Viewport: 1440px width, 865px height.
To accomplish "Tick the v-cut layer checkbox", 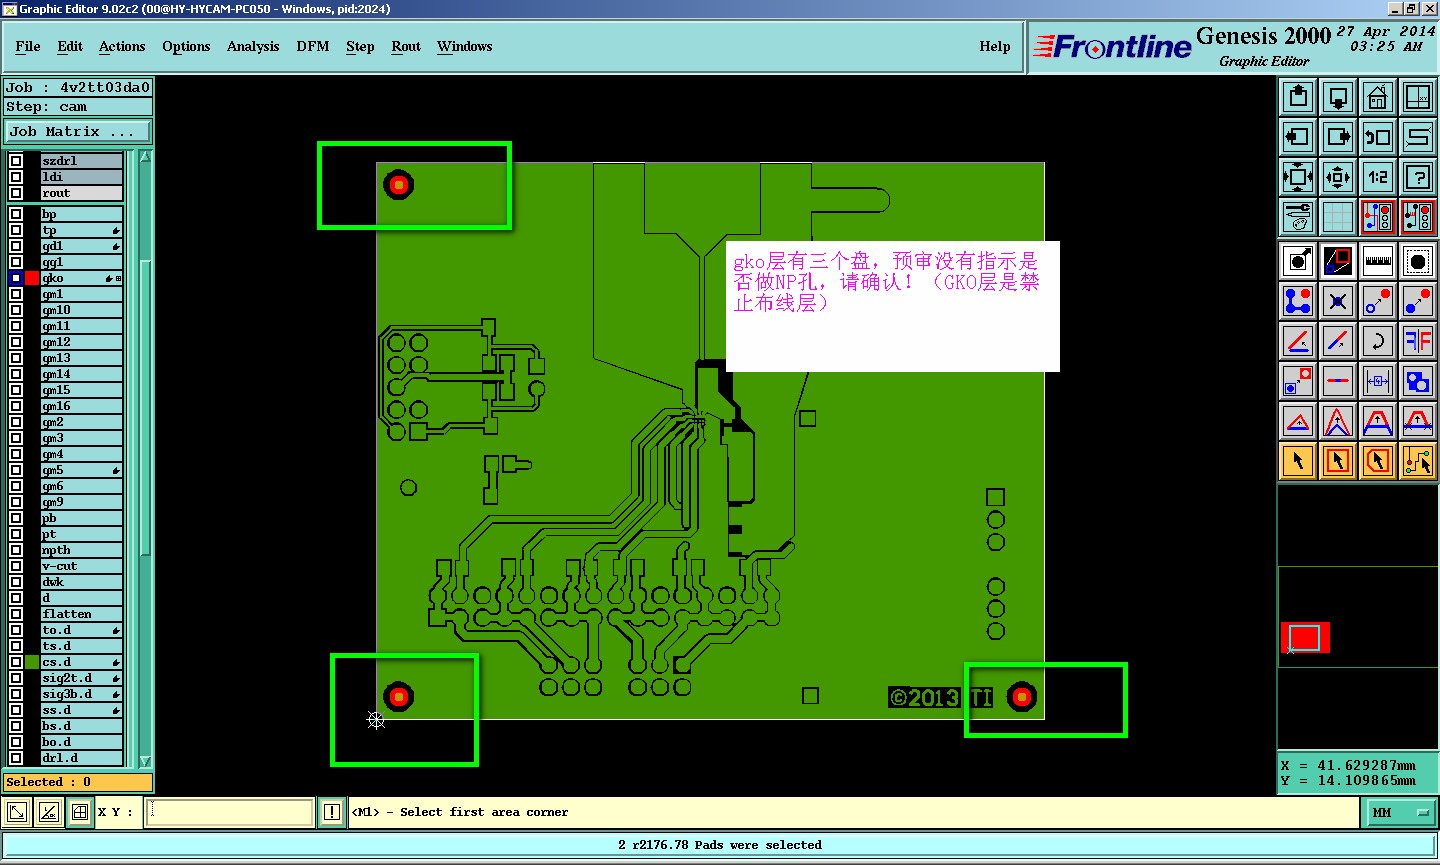I will pos(16,566).
